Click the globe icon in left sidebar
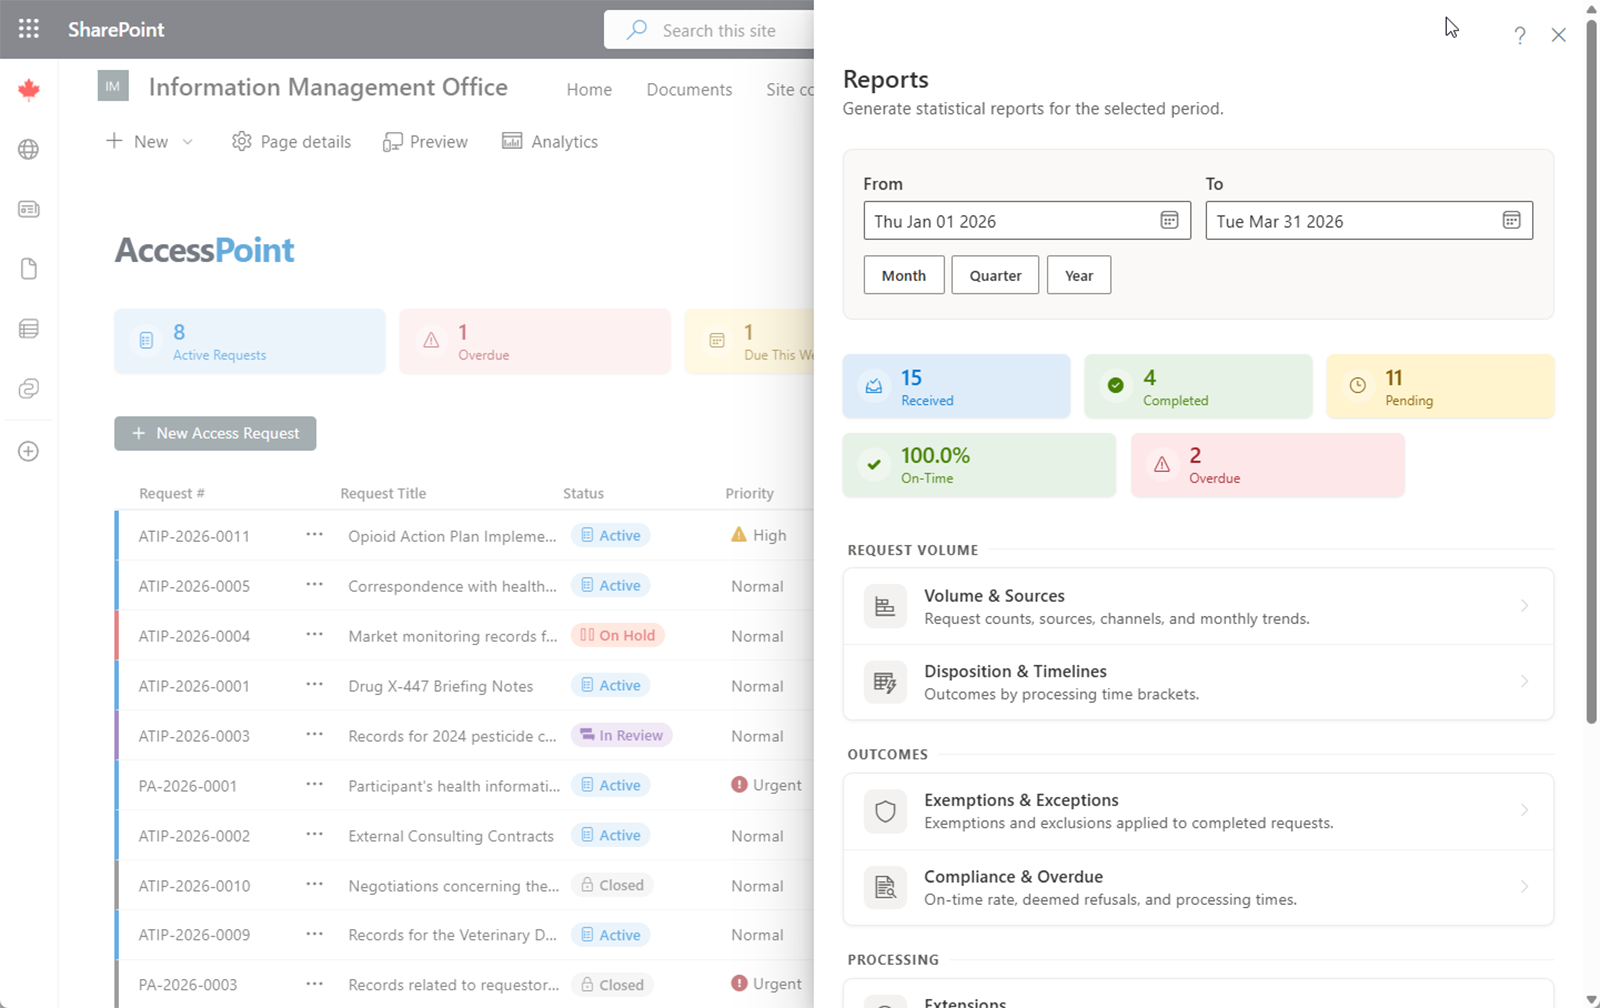Image resolution: width=1600 pixels, height=1008 pixels. pyautogui.click(x=28, y=149)
